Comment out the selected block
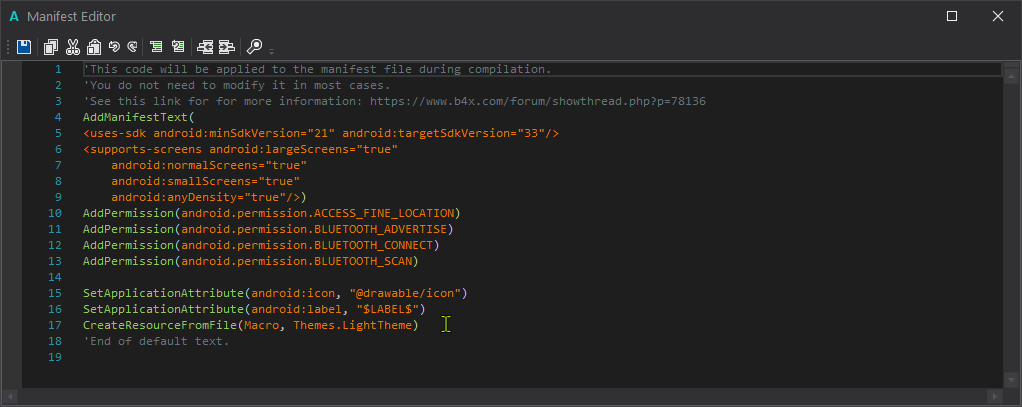This screenshot has height=407, width=1022. [x=156, y=46]
